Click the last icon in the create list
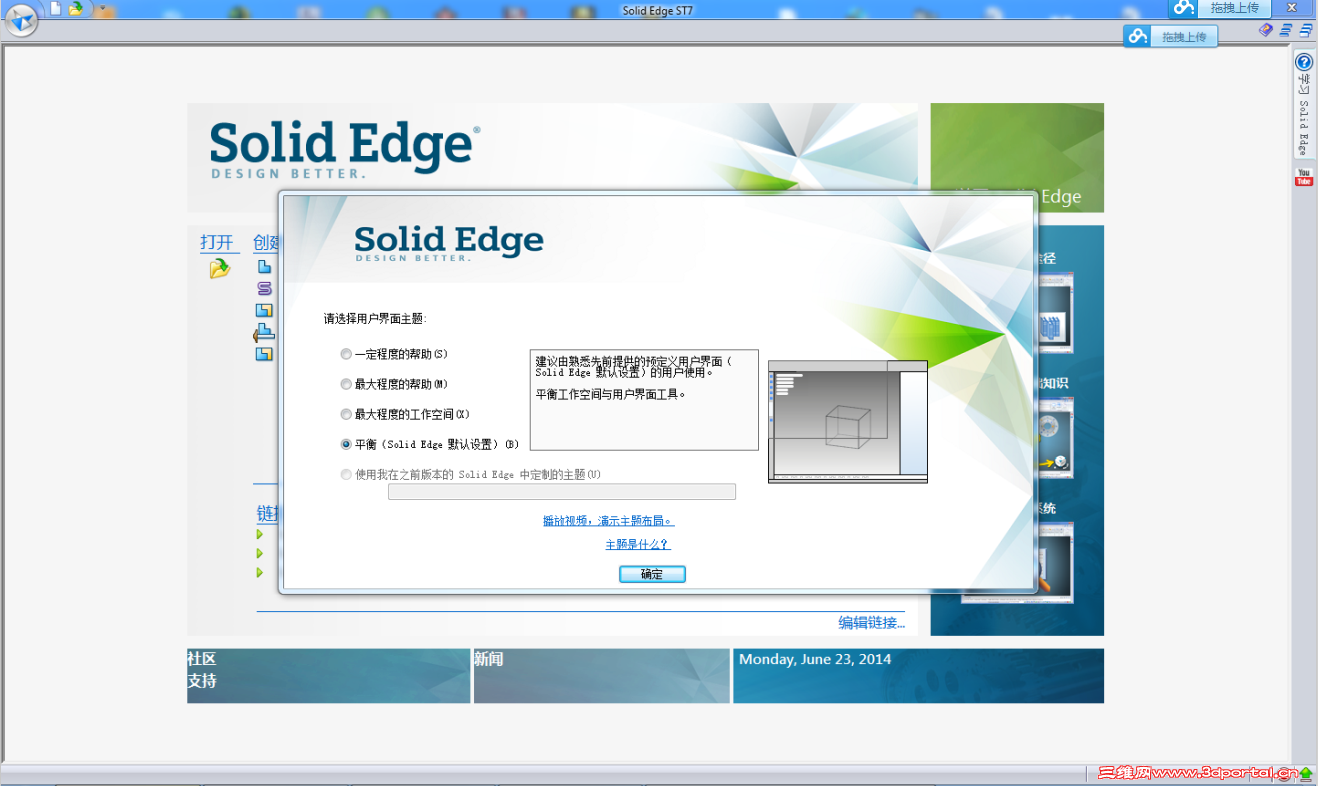The width and height of the screenshot is (1318, 786). point(264,354)
